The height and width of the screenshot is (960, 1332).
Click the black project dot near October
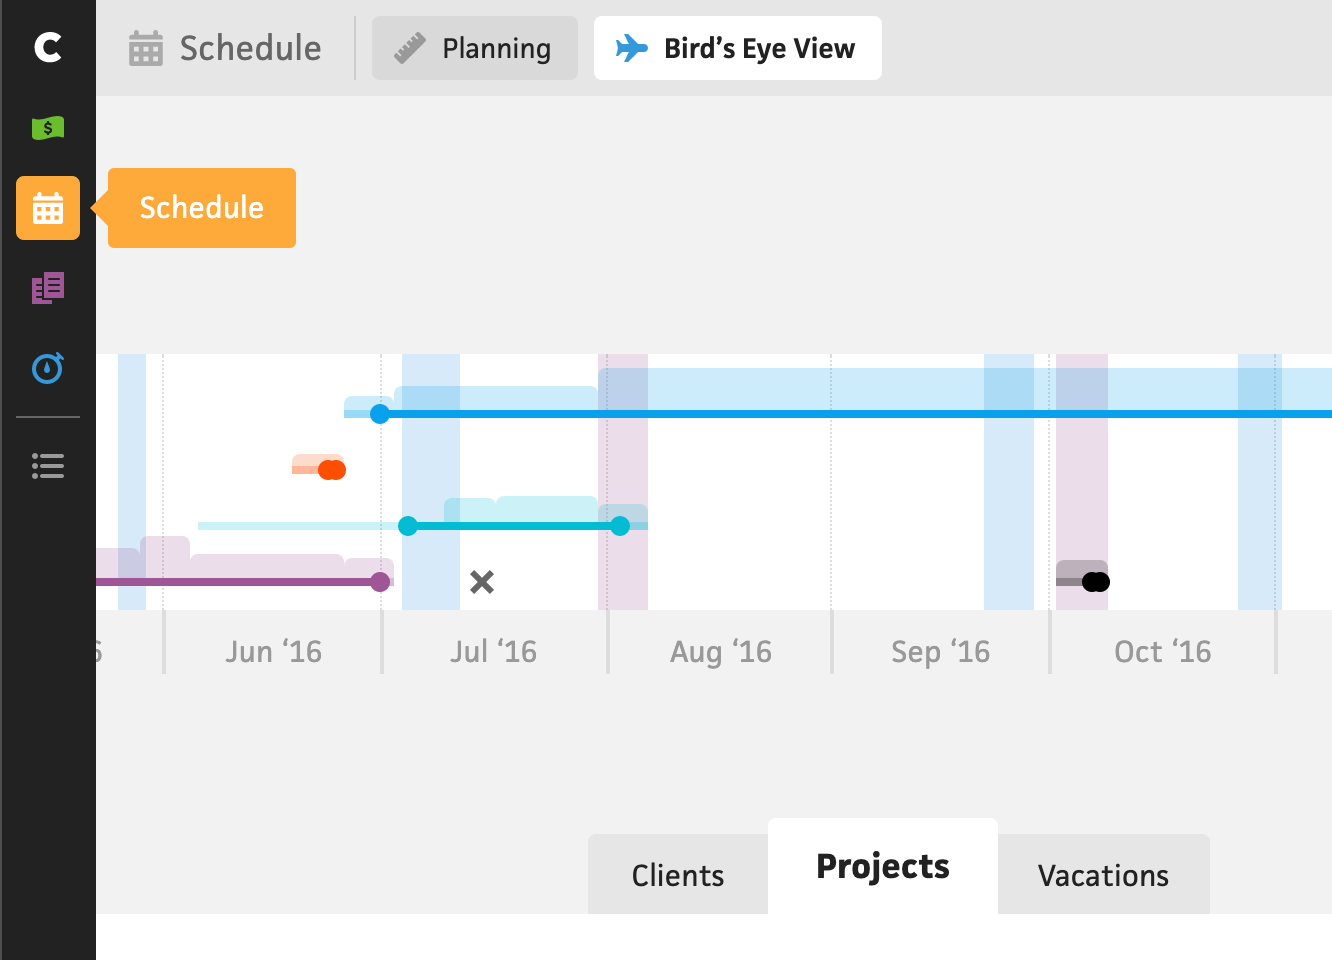coord(1096,582)
